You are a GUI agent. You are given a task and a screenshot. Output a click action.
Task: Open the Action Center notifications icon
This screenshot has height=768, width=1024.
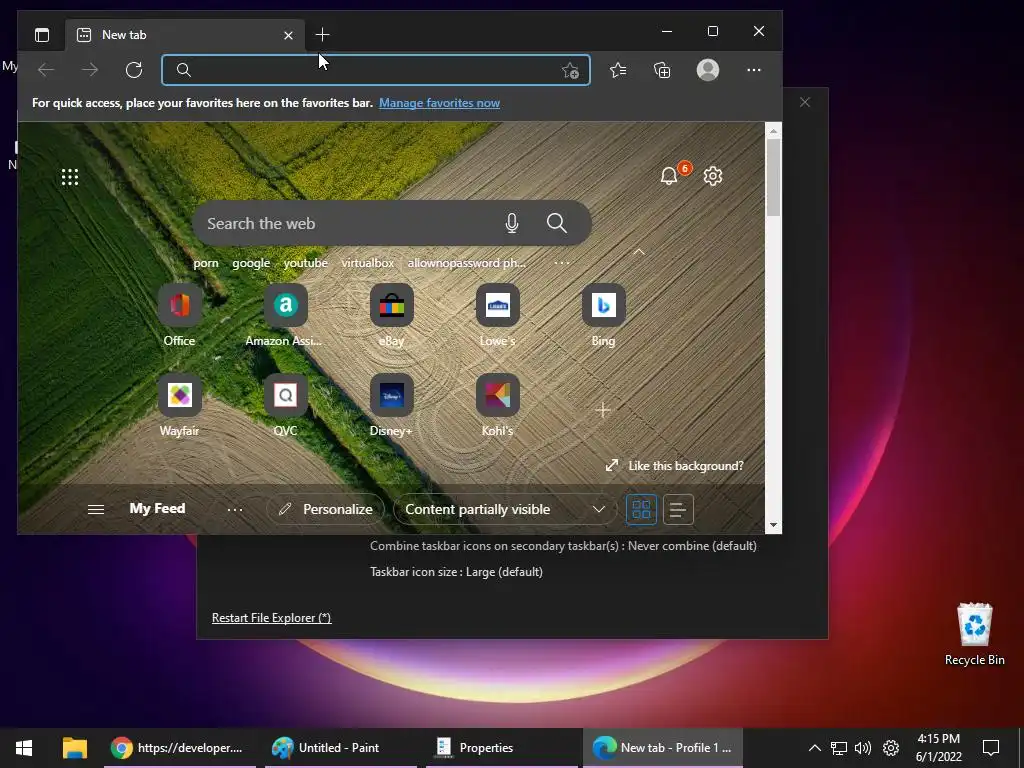point(991,748)
